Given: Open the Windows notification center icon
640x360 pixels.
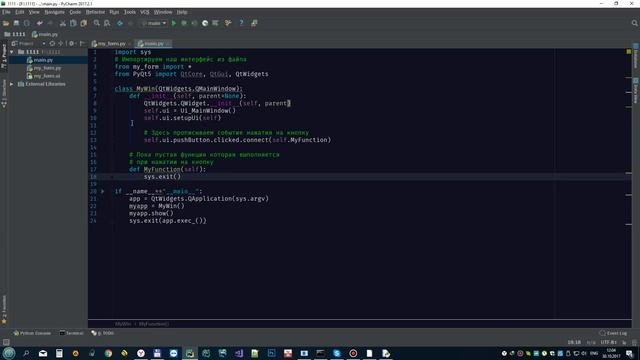Looking at the screenshot, I should [x=629, y=353].
